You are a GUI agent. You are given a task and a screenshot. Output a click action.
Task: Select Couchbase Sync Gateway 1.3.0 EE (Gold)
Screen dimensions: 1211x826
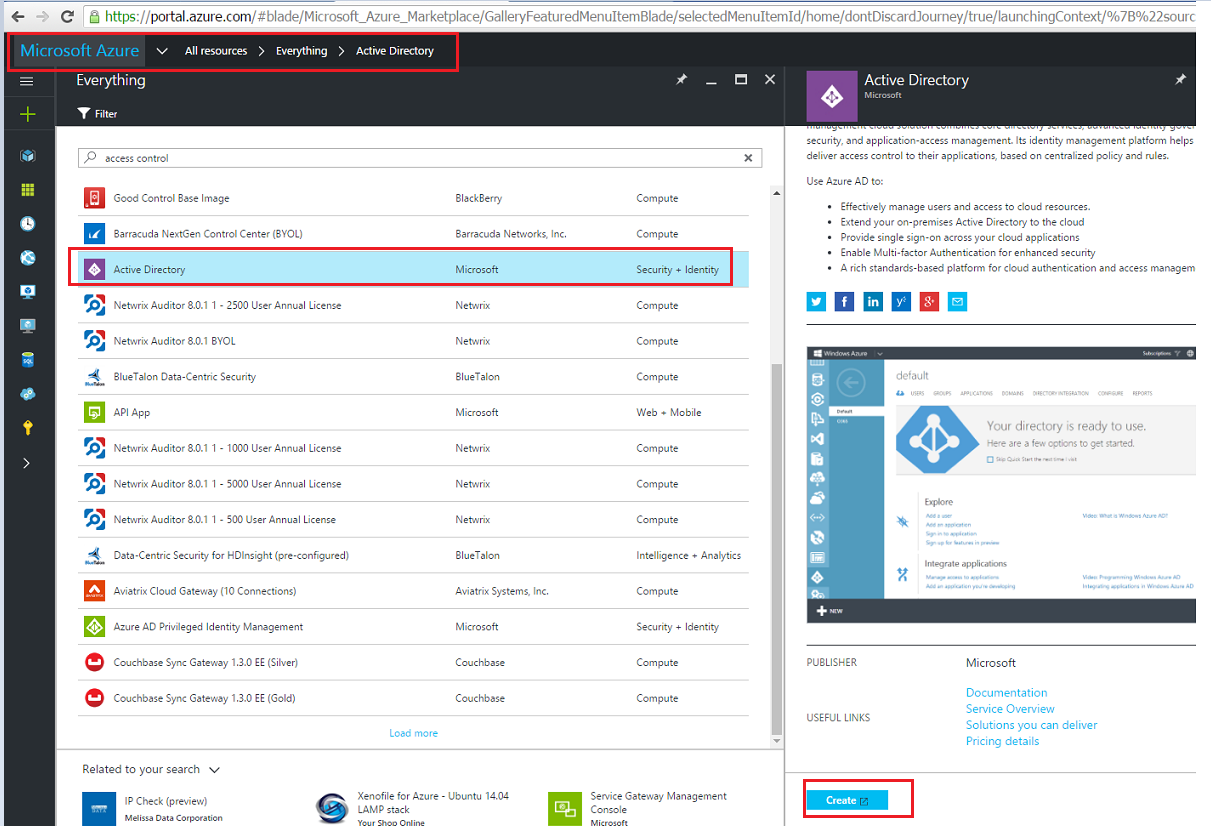pyautogui.click(x=413, y=698)
